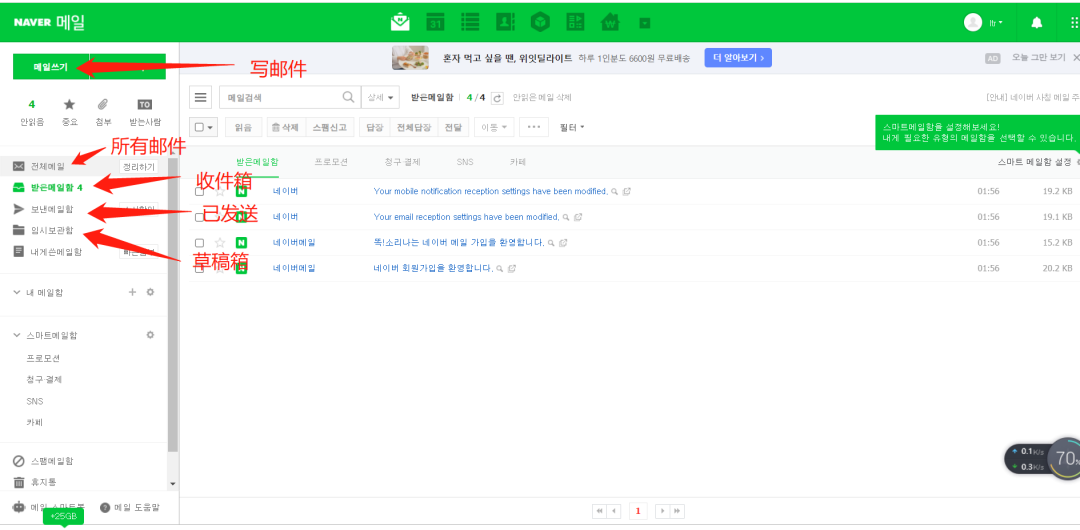Screen dimensions: 1080x530
Task: Click the 답장 reply button
Action: 374,127
